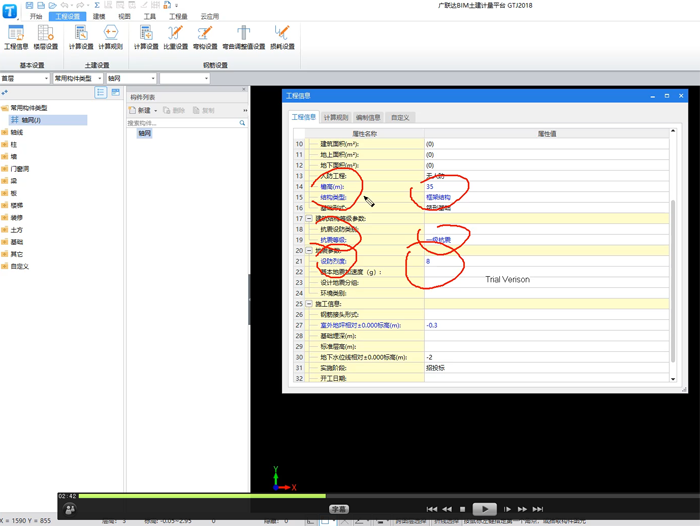This screenshot has width=700, height=526.
Task: Click the 字幕 subtitle button
Action: pos(339,509)
